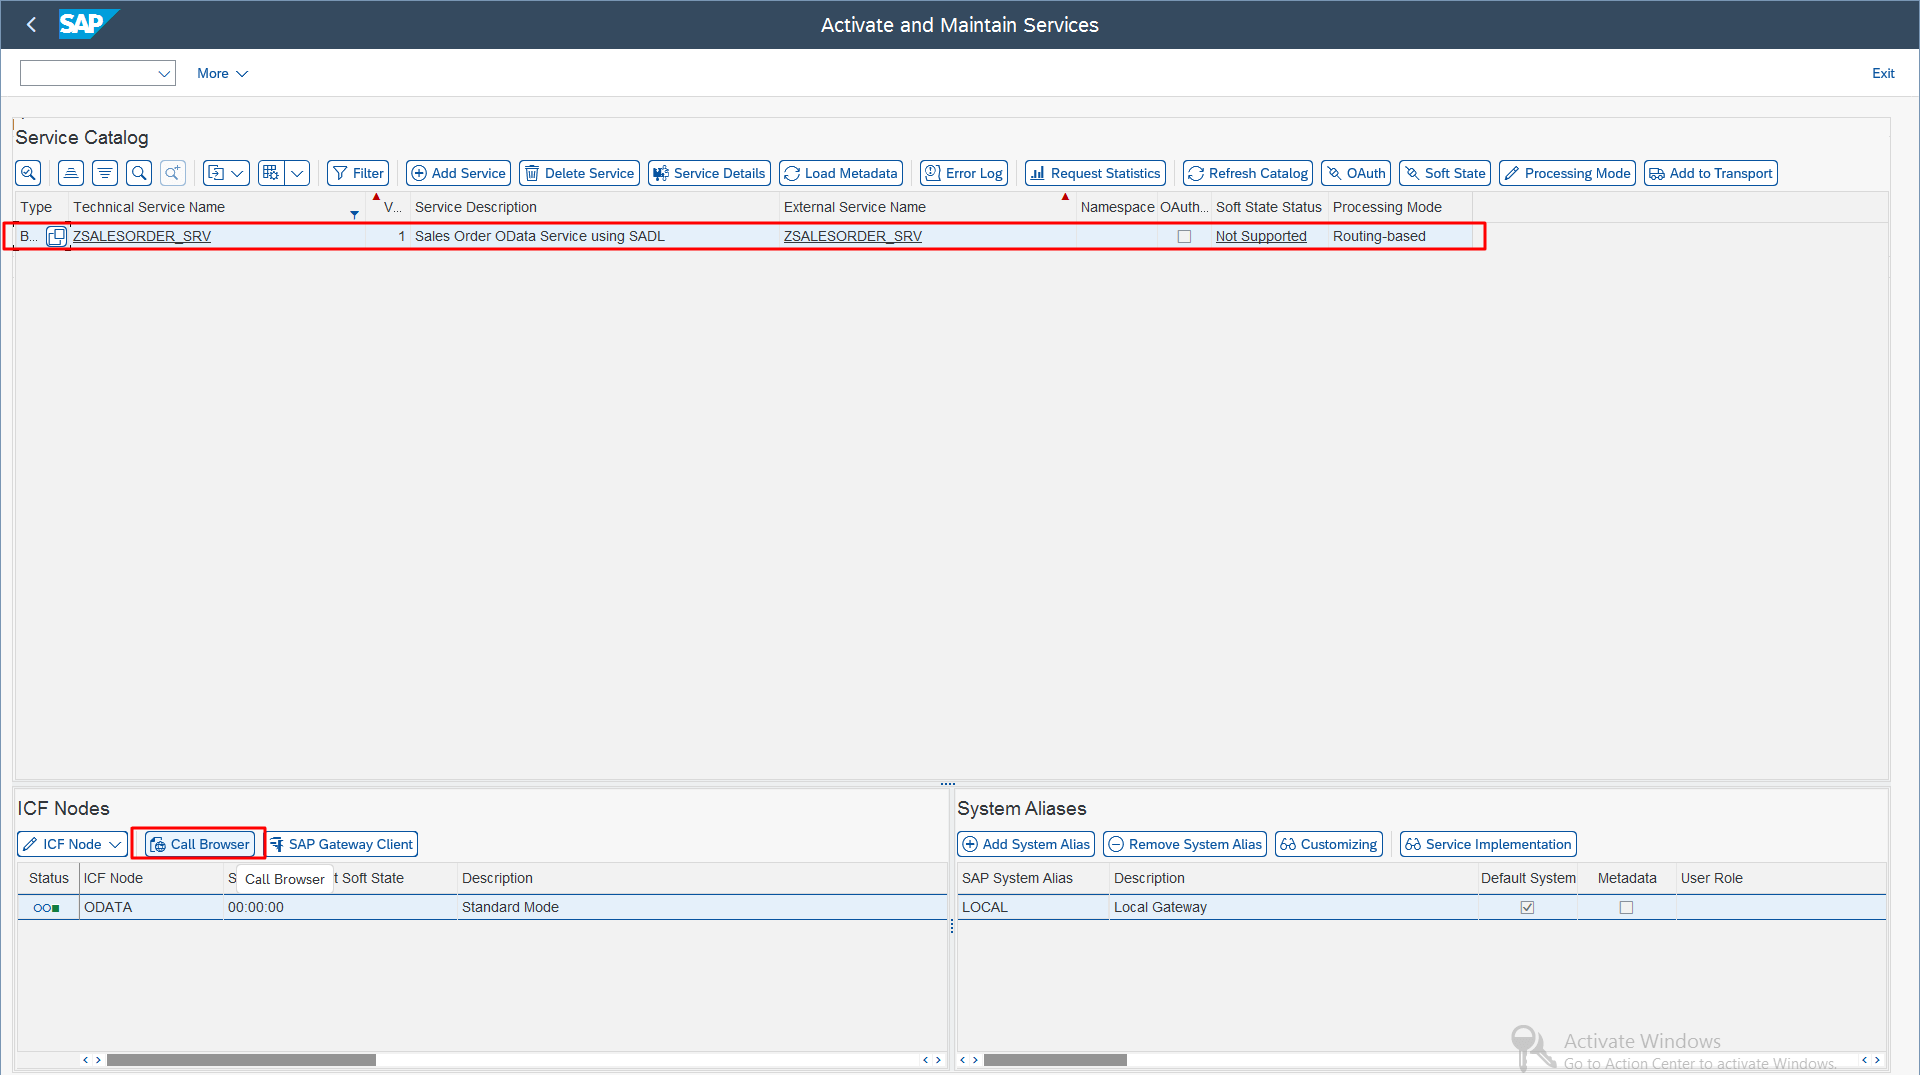Viewport: 1920px width, 1075px height.
Task: Open SAP Gateway Client
Action: [341, 844]
